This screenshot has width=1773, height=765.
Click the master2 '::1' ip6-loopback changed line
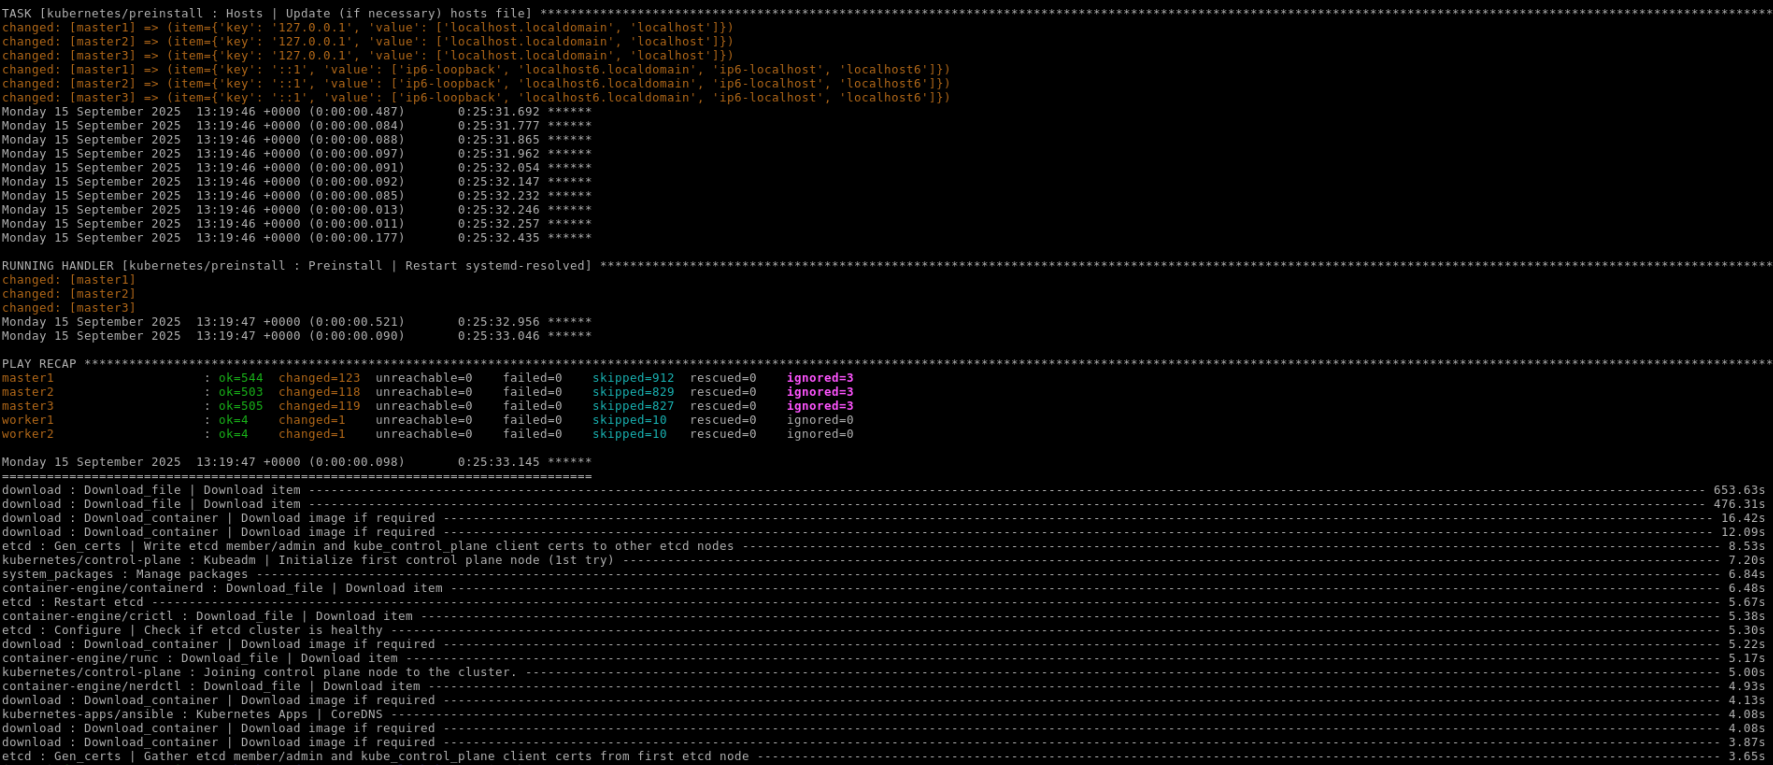(x=476, y=84)
